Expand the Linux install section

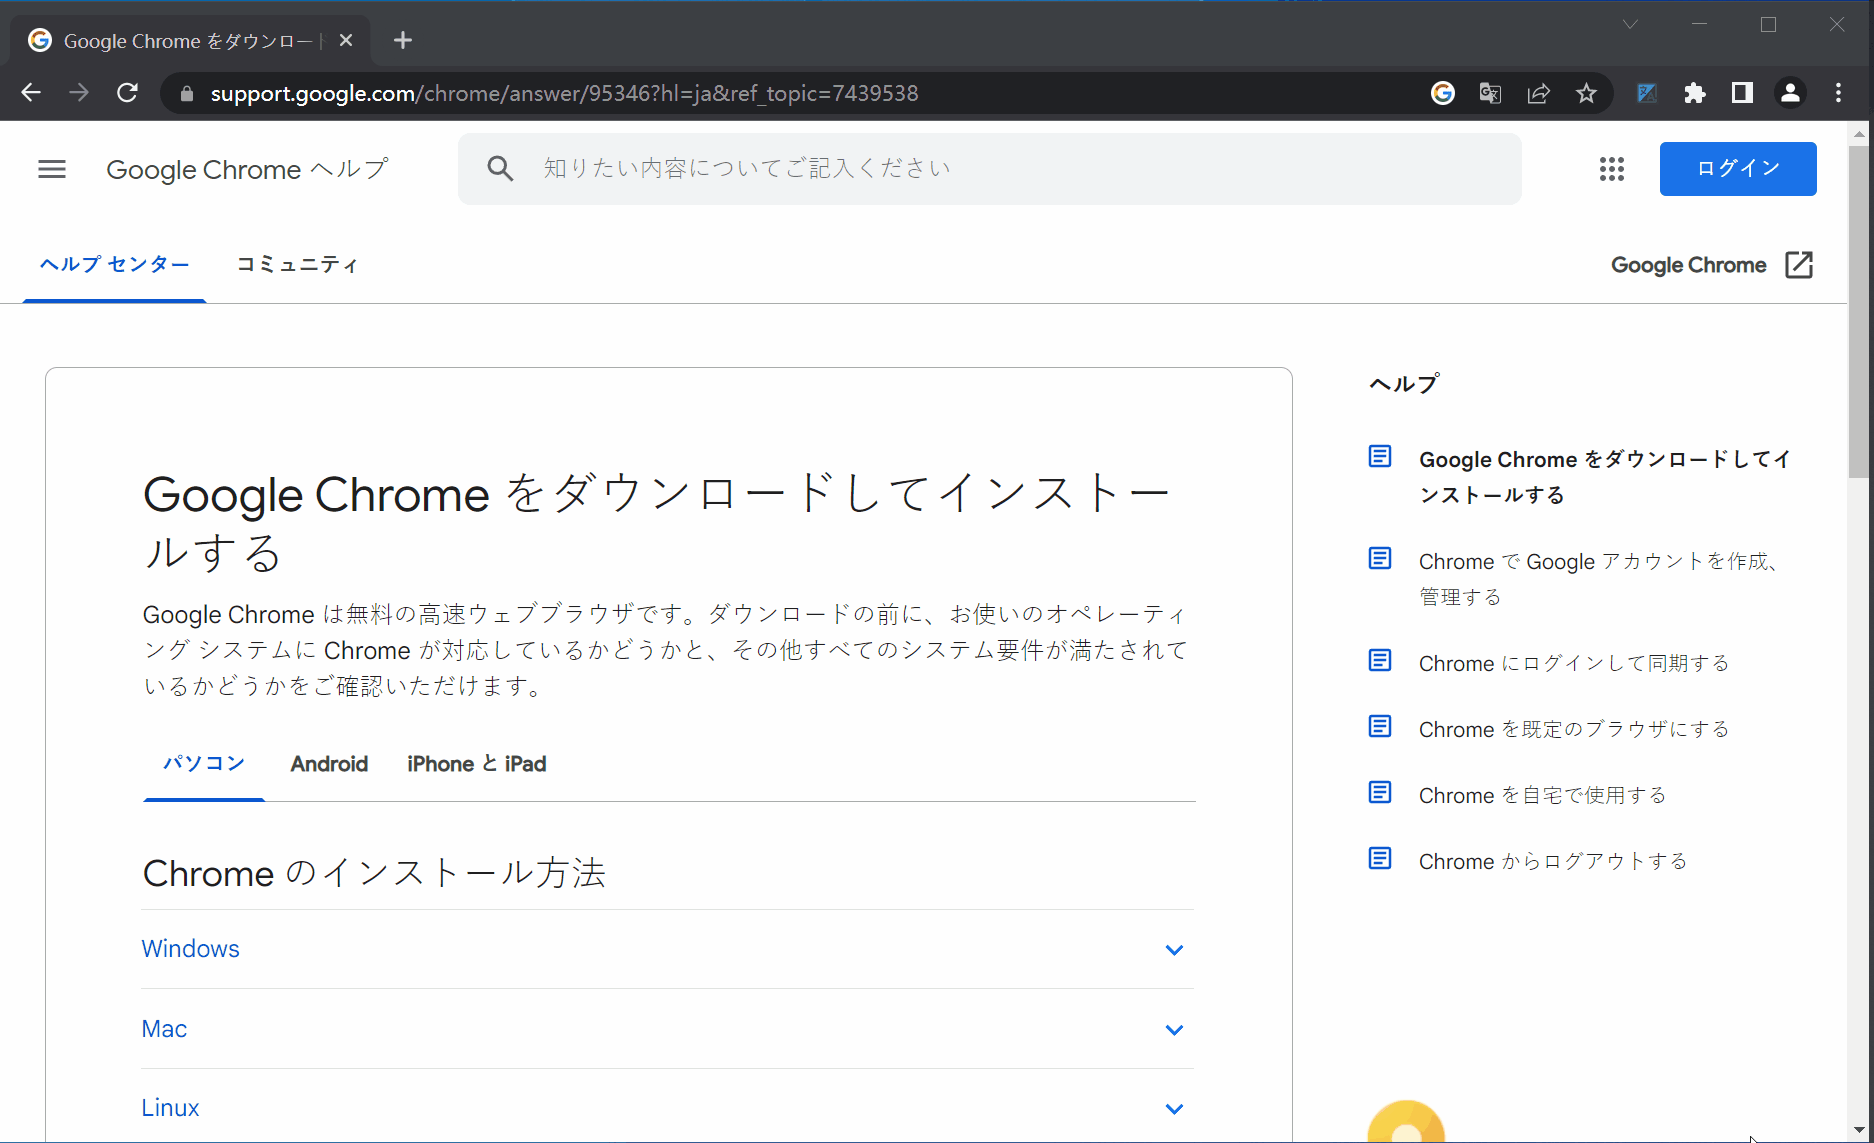point(668,1108)
